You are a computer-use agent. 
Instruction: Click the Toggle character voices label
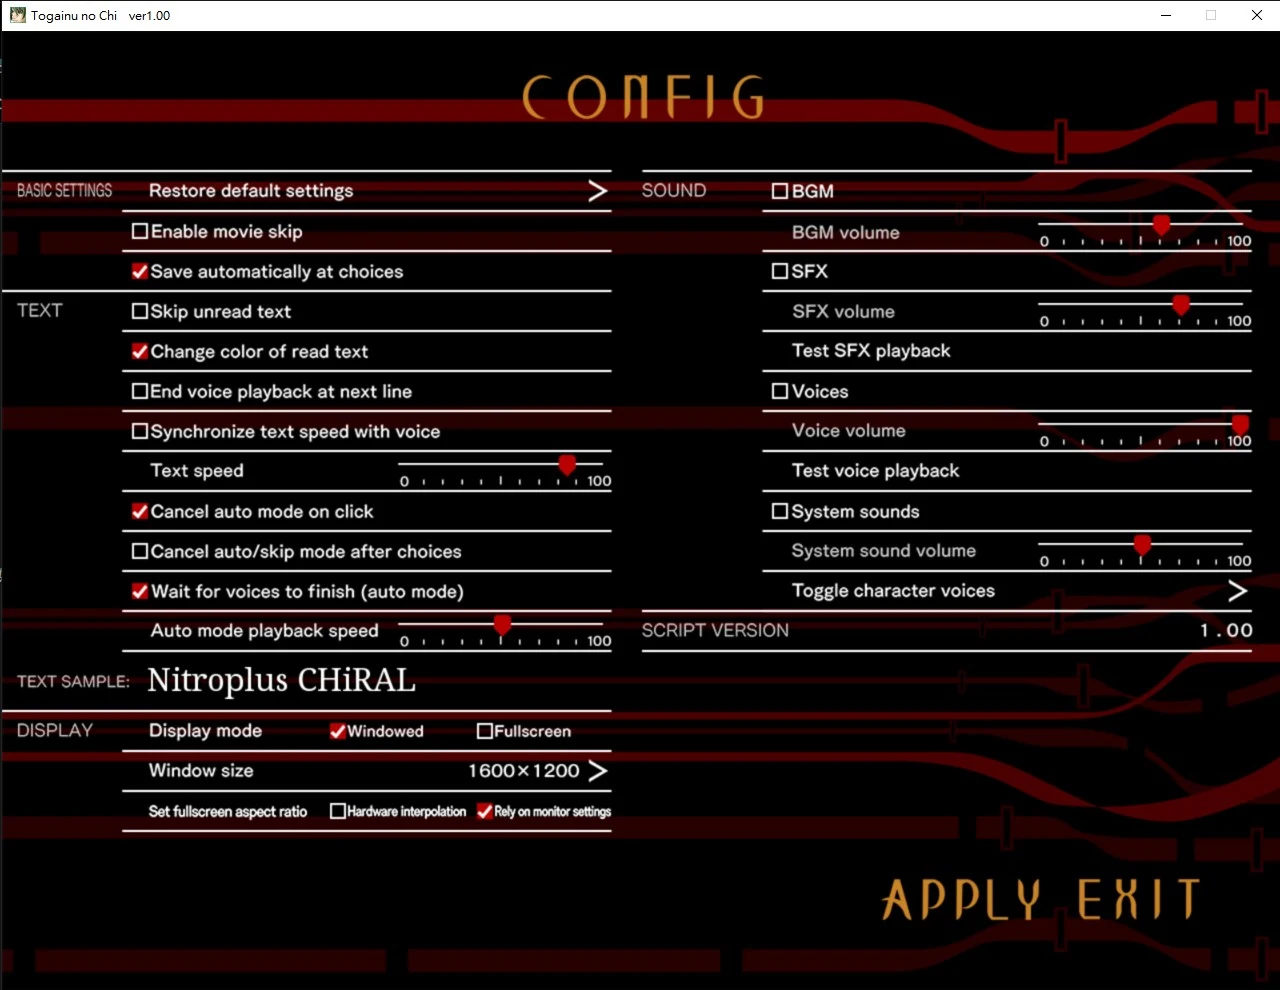(893, 591)
